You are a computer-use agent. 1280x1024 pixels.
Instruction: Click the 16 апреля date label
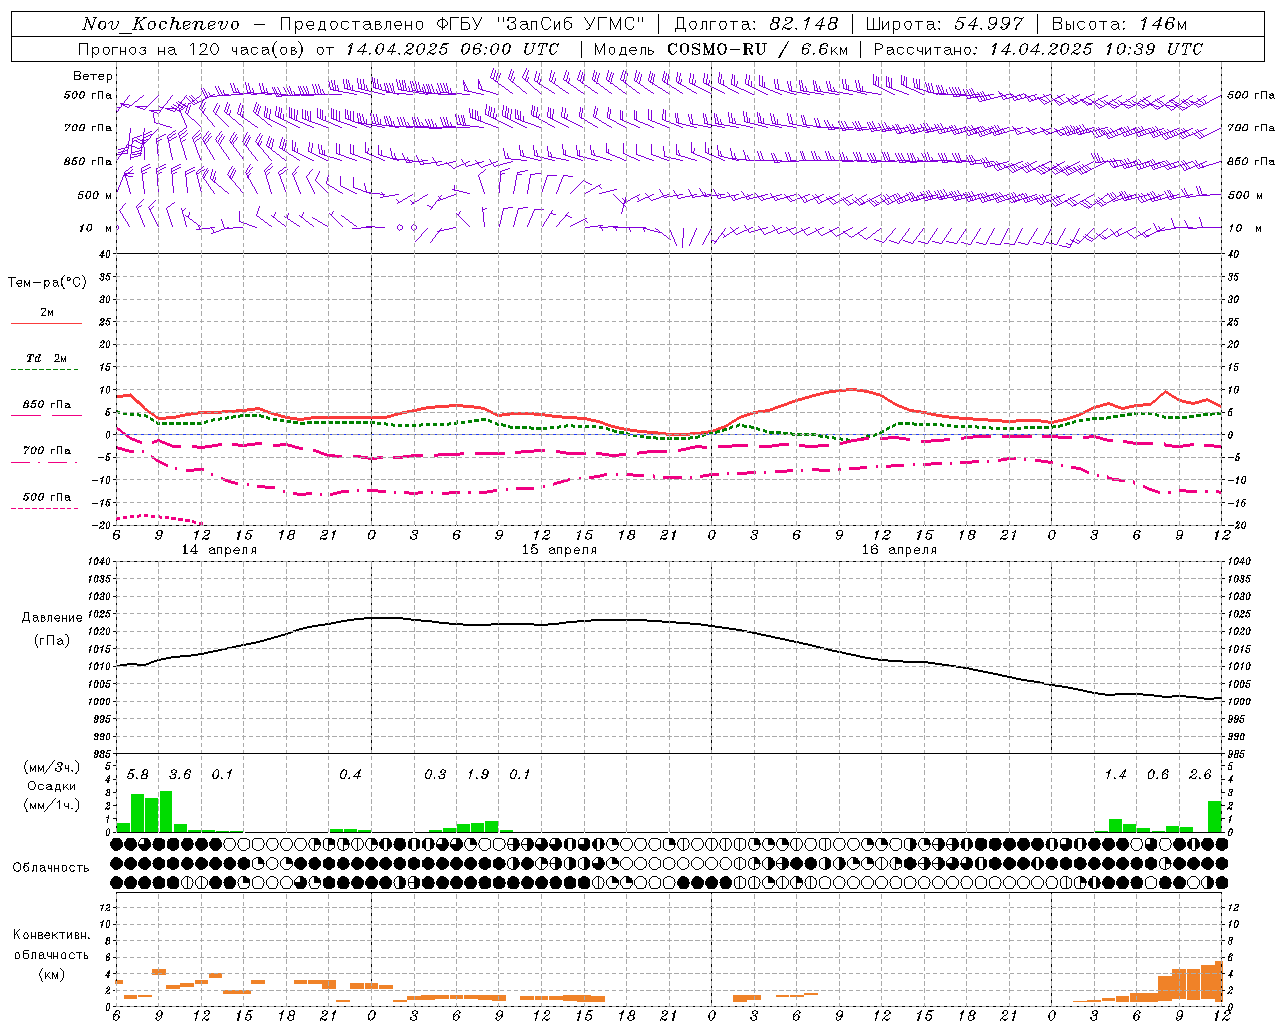[x=899, y=550]
